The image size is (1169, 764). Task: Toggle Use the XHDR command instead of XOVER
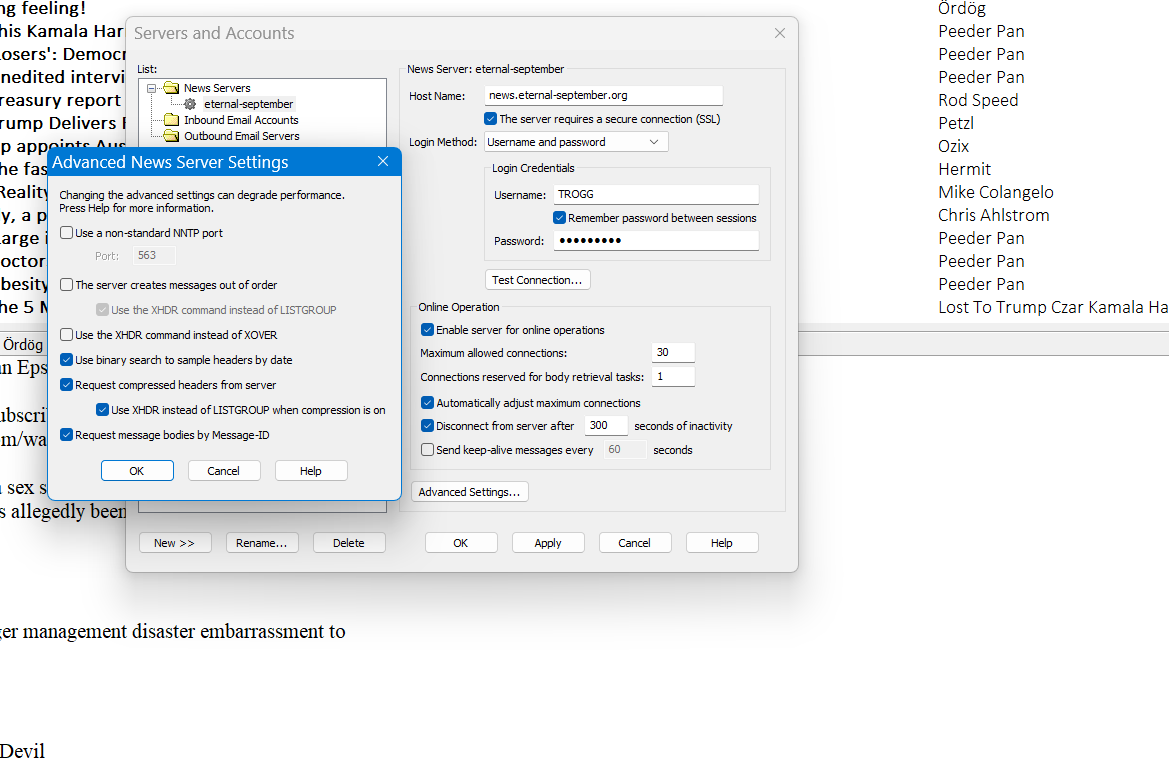[x=66, y=335]
